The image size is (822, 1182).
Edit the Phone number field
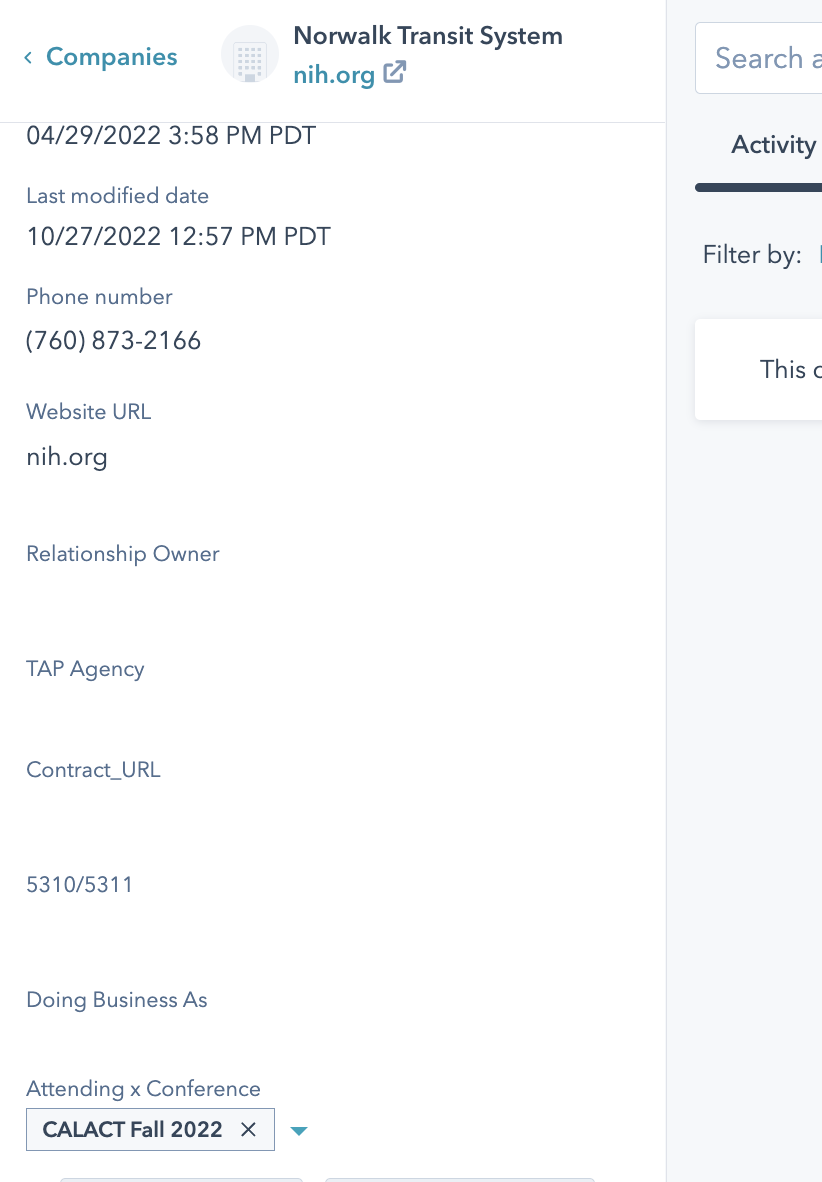[113, 340]
